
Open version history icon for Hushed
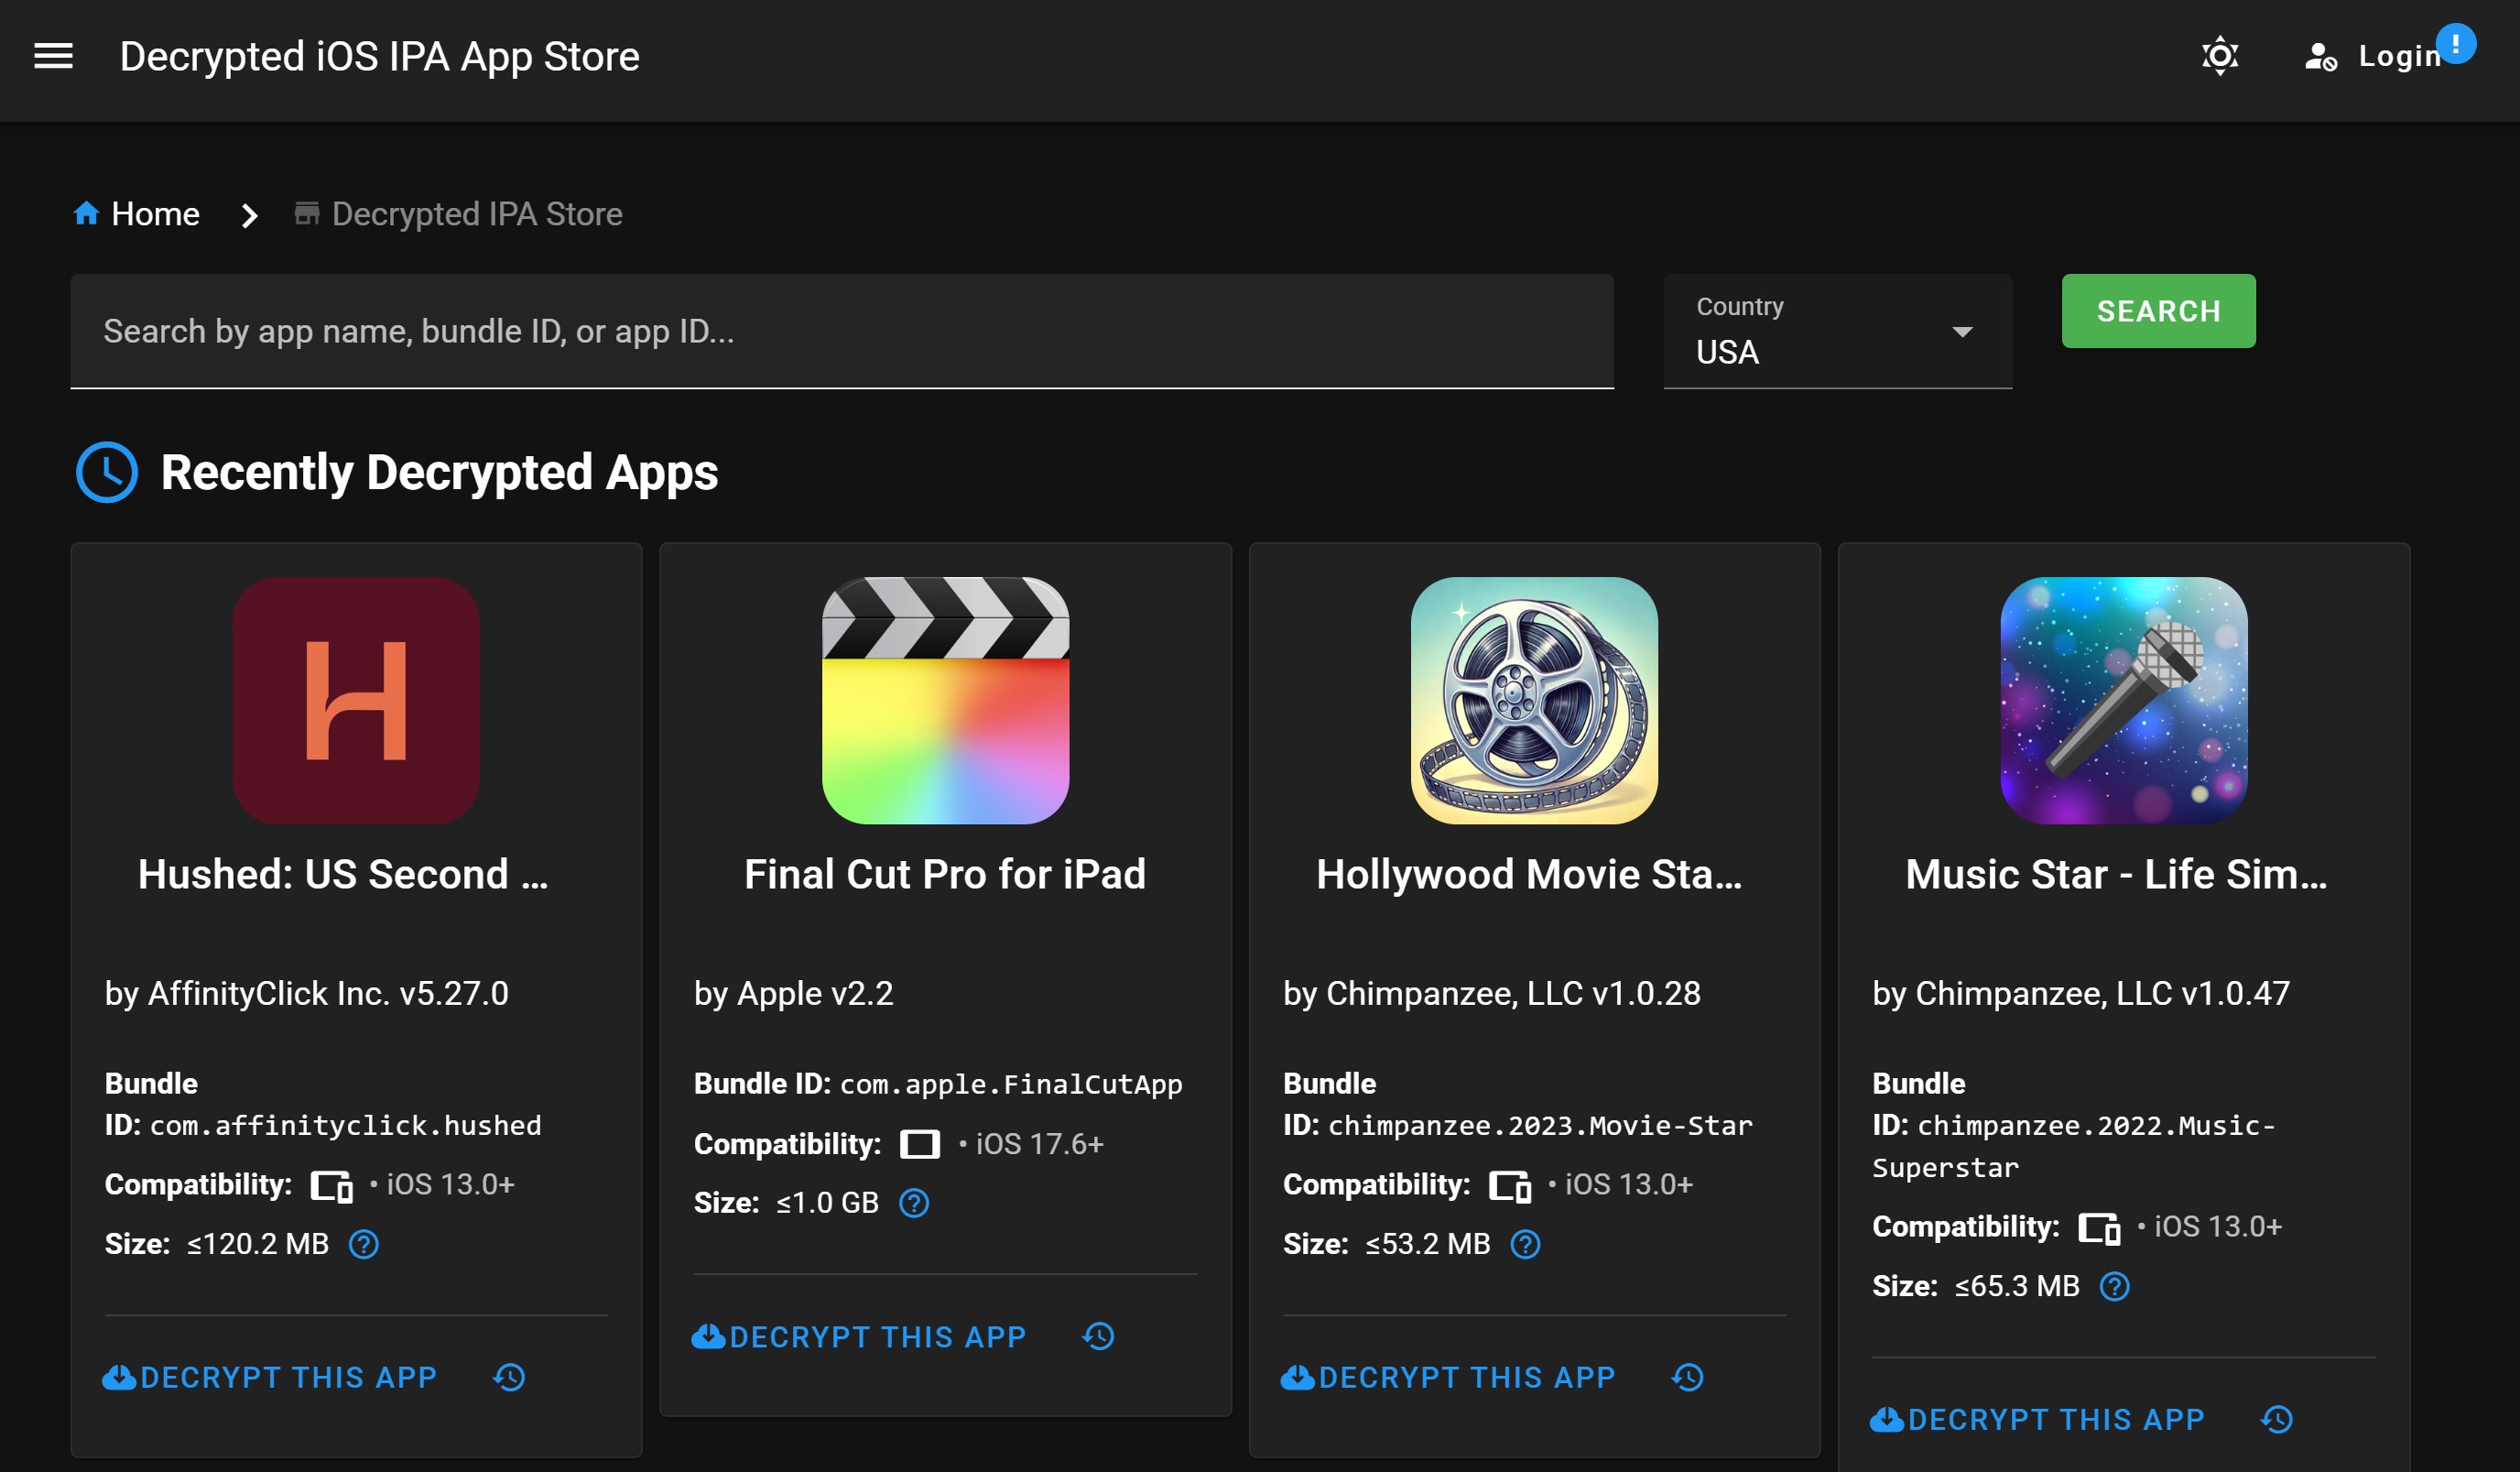coord(509,1378)
